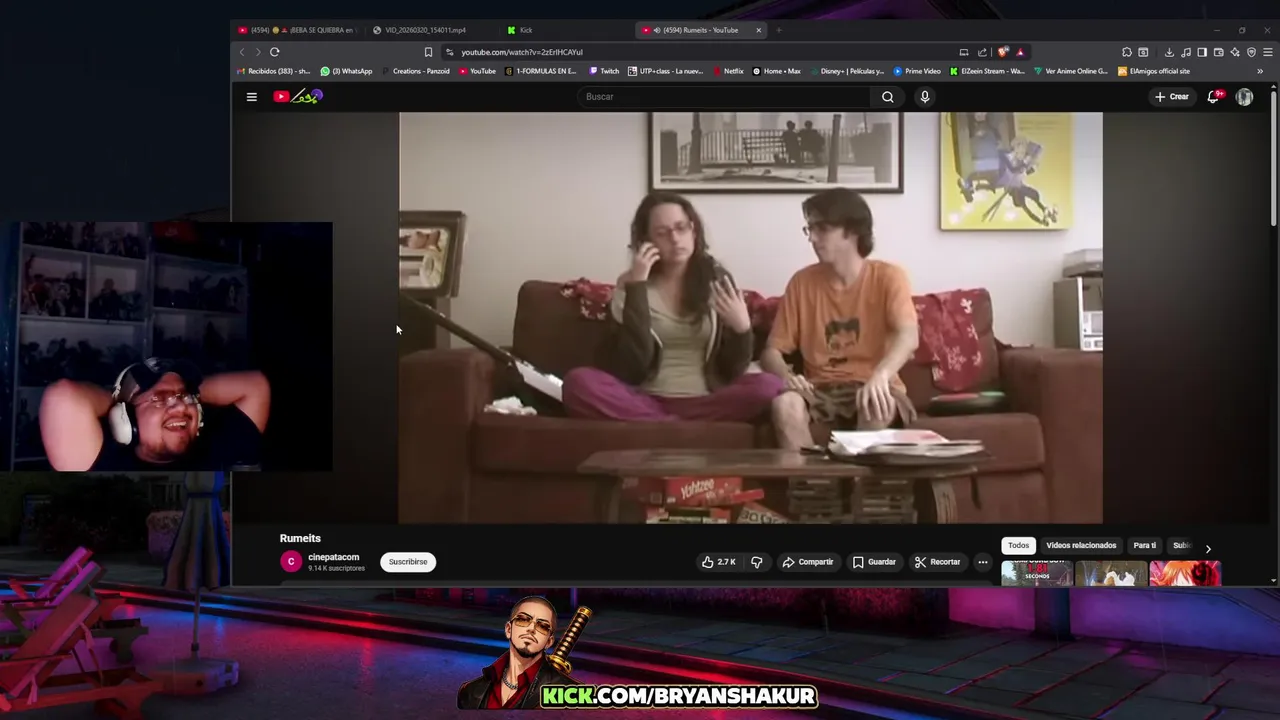Share this page from the address bar
1280x720 pixels.
(x=982, y=52)
